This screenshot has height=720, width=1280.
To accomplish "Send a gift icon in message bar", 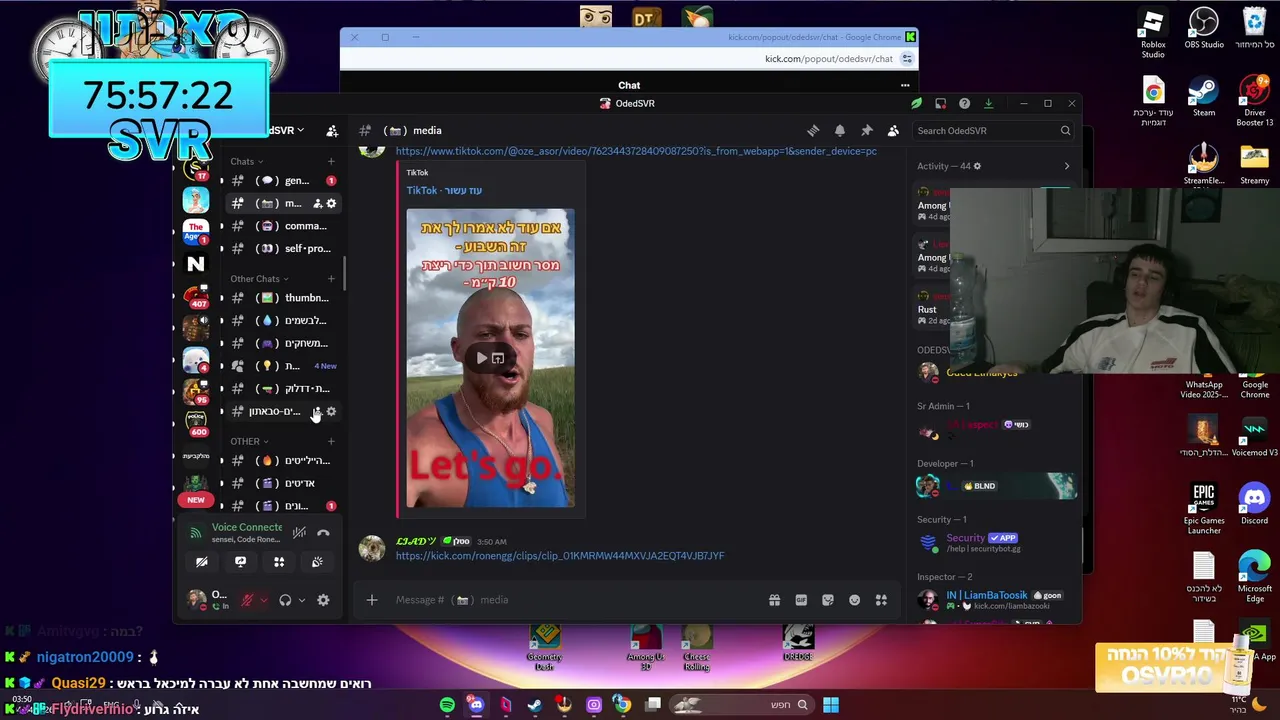I will pyautogui.click(x=774, y=600).
